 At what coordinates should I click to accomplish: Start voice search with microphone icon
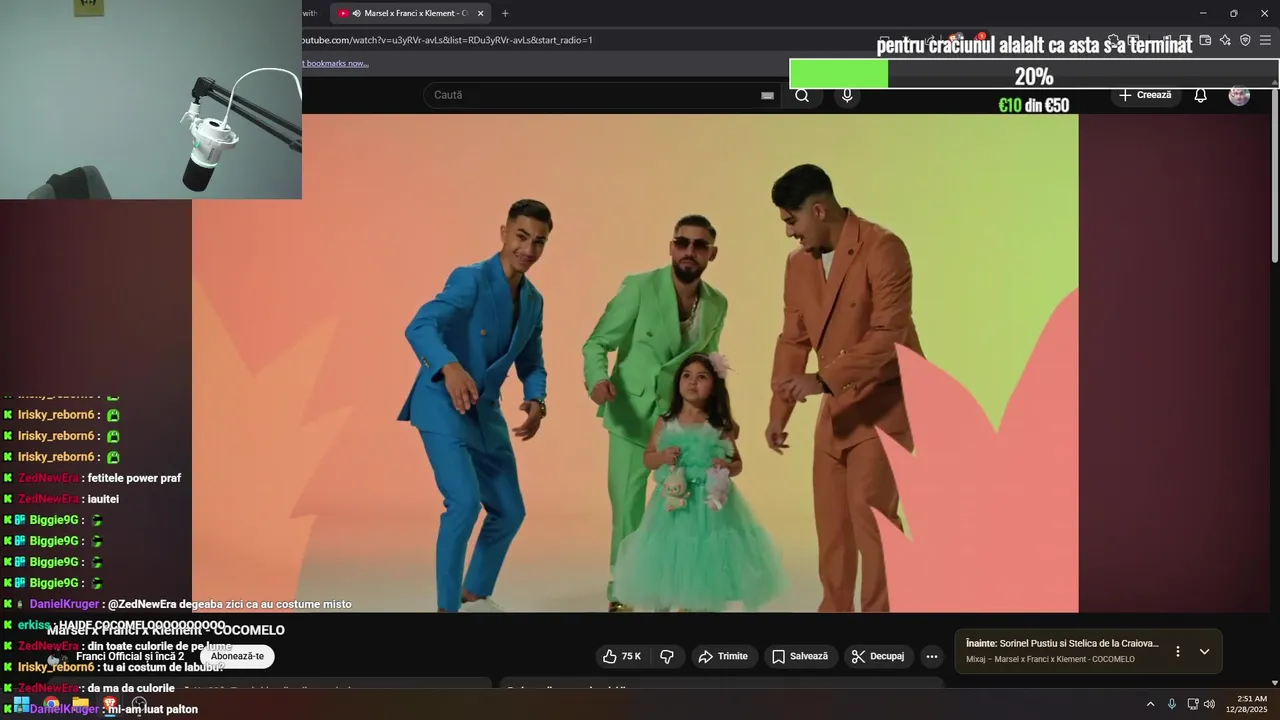847,95
